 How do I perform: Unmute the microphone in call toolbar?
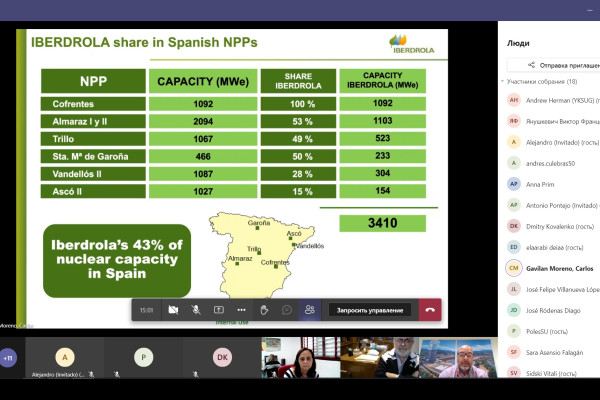click(x=196, y=310)
